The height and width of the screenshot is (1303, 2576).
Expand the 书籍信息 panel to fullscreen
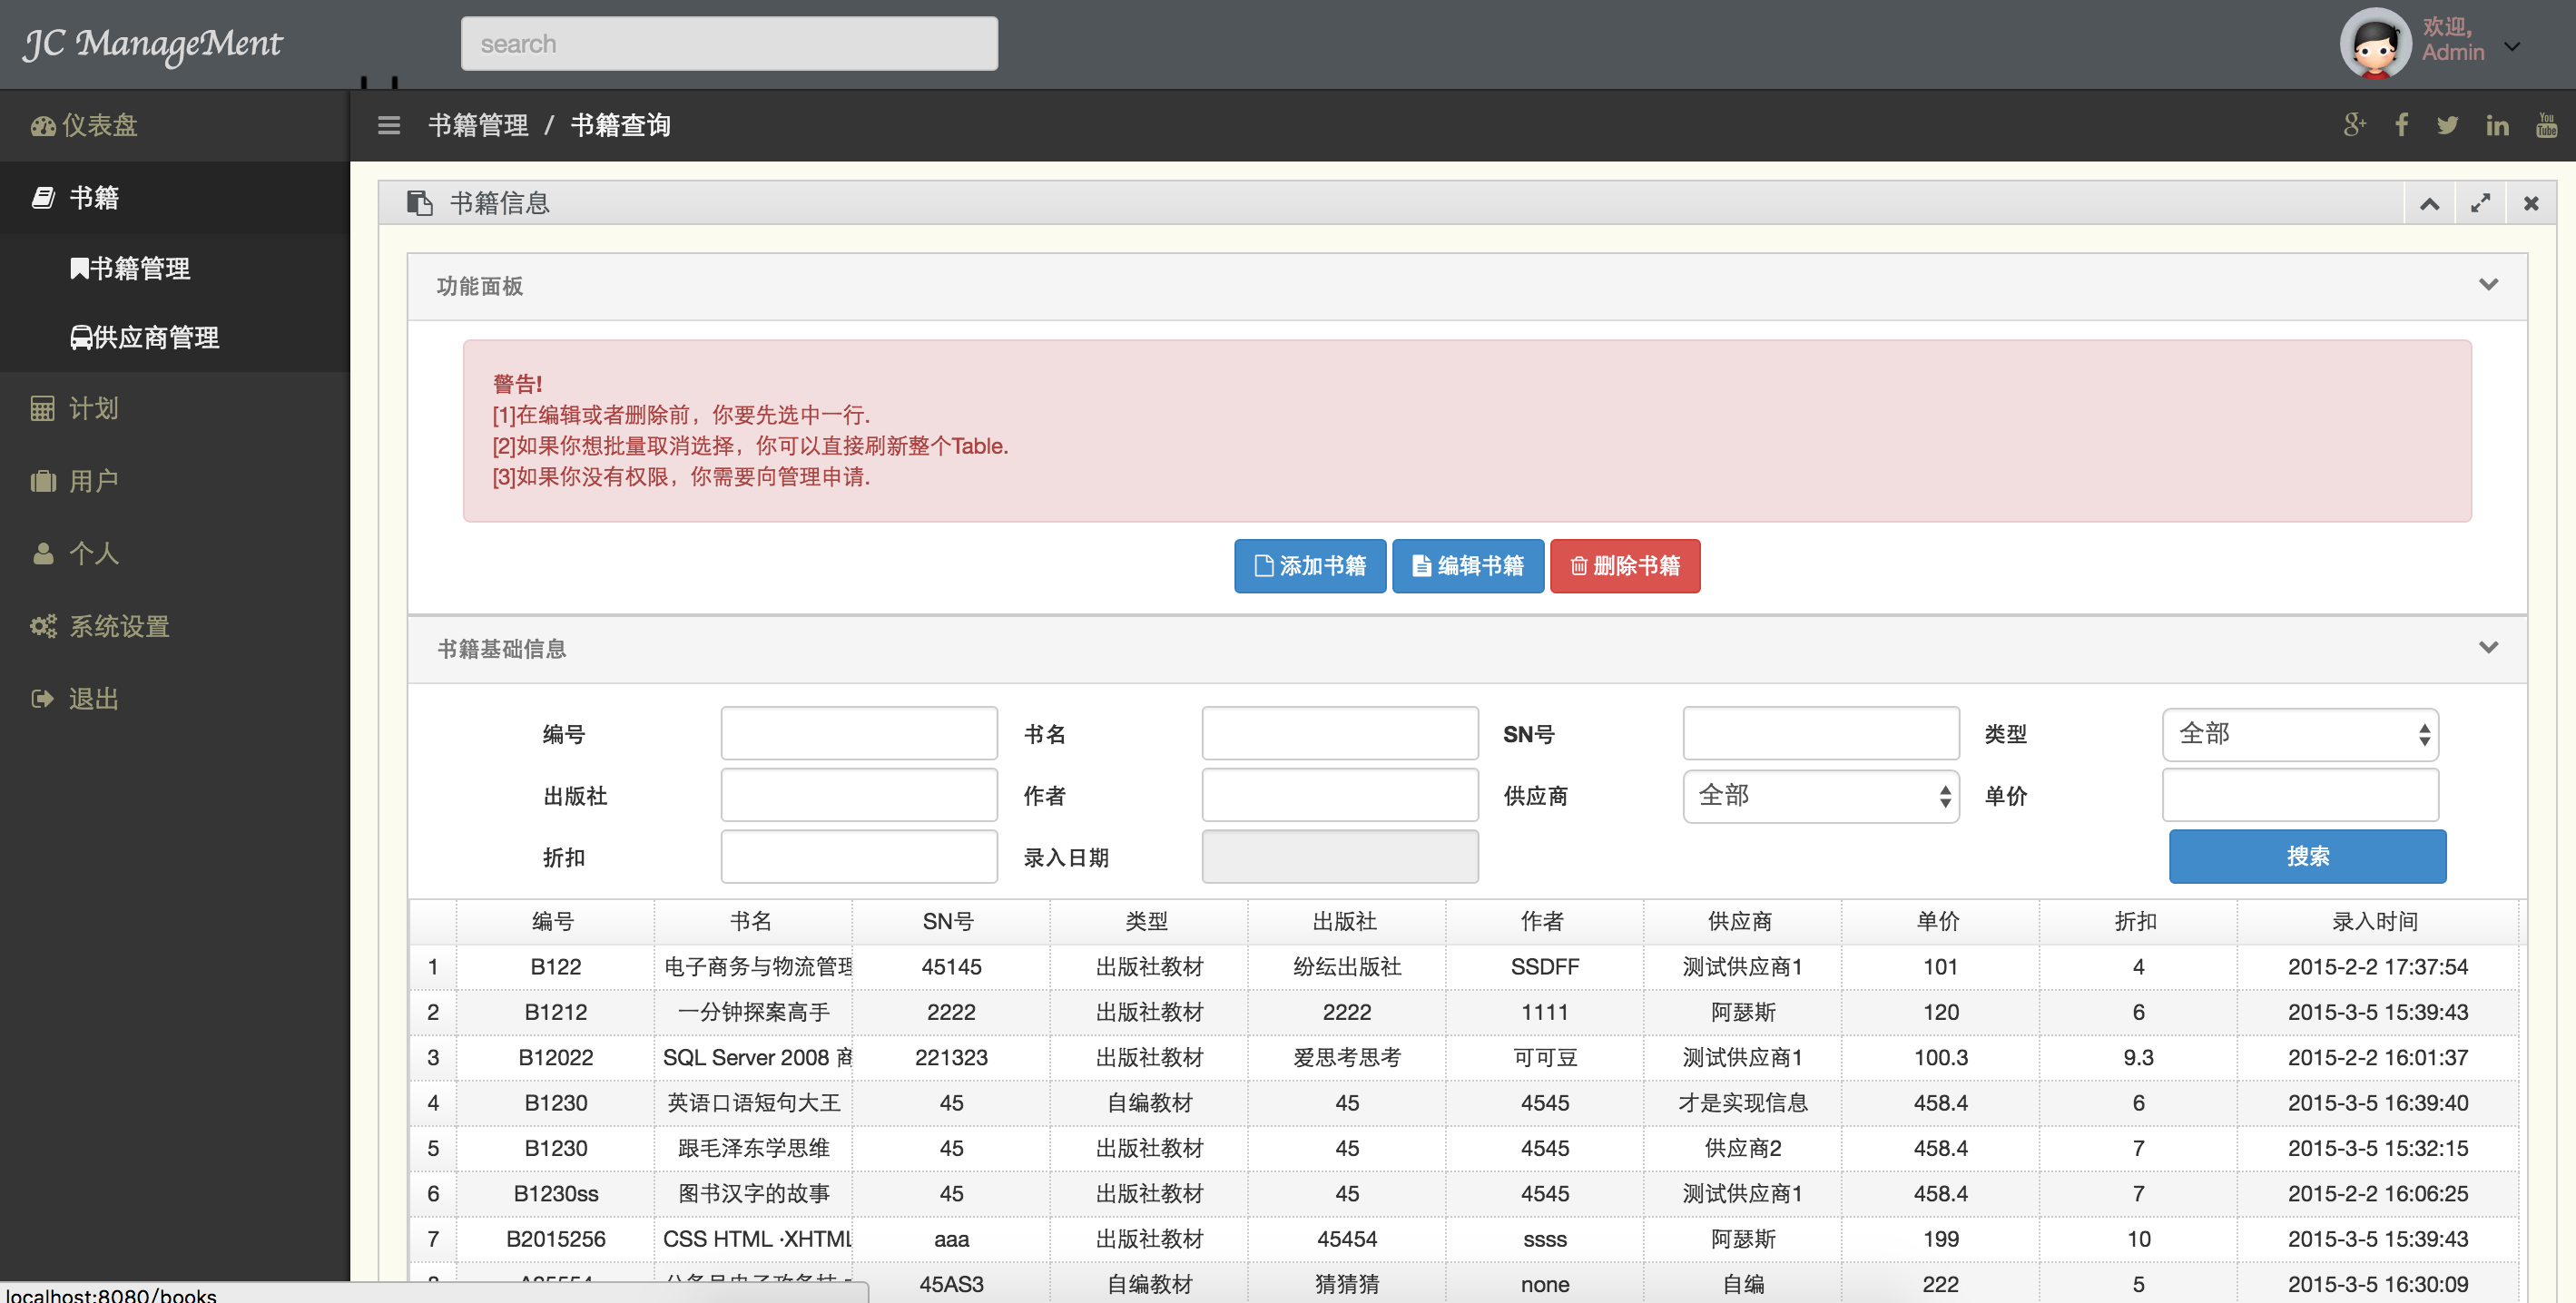pos(2480,204)
